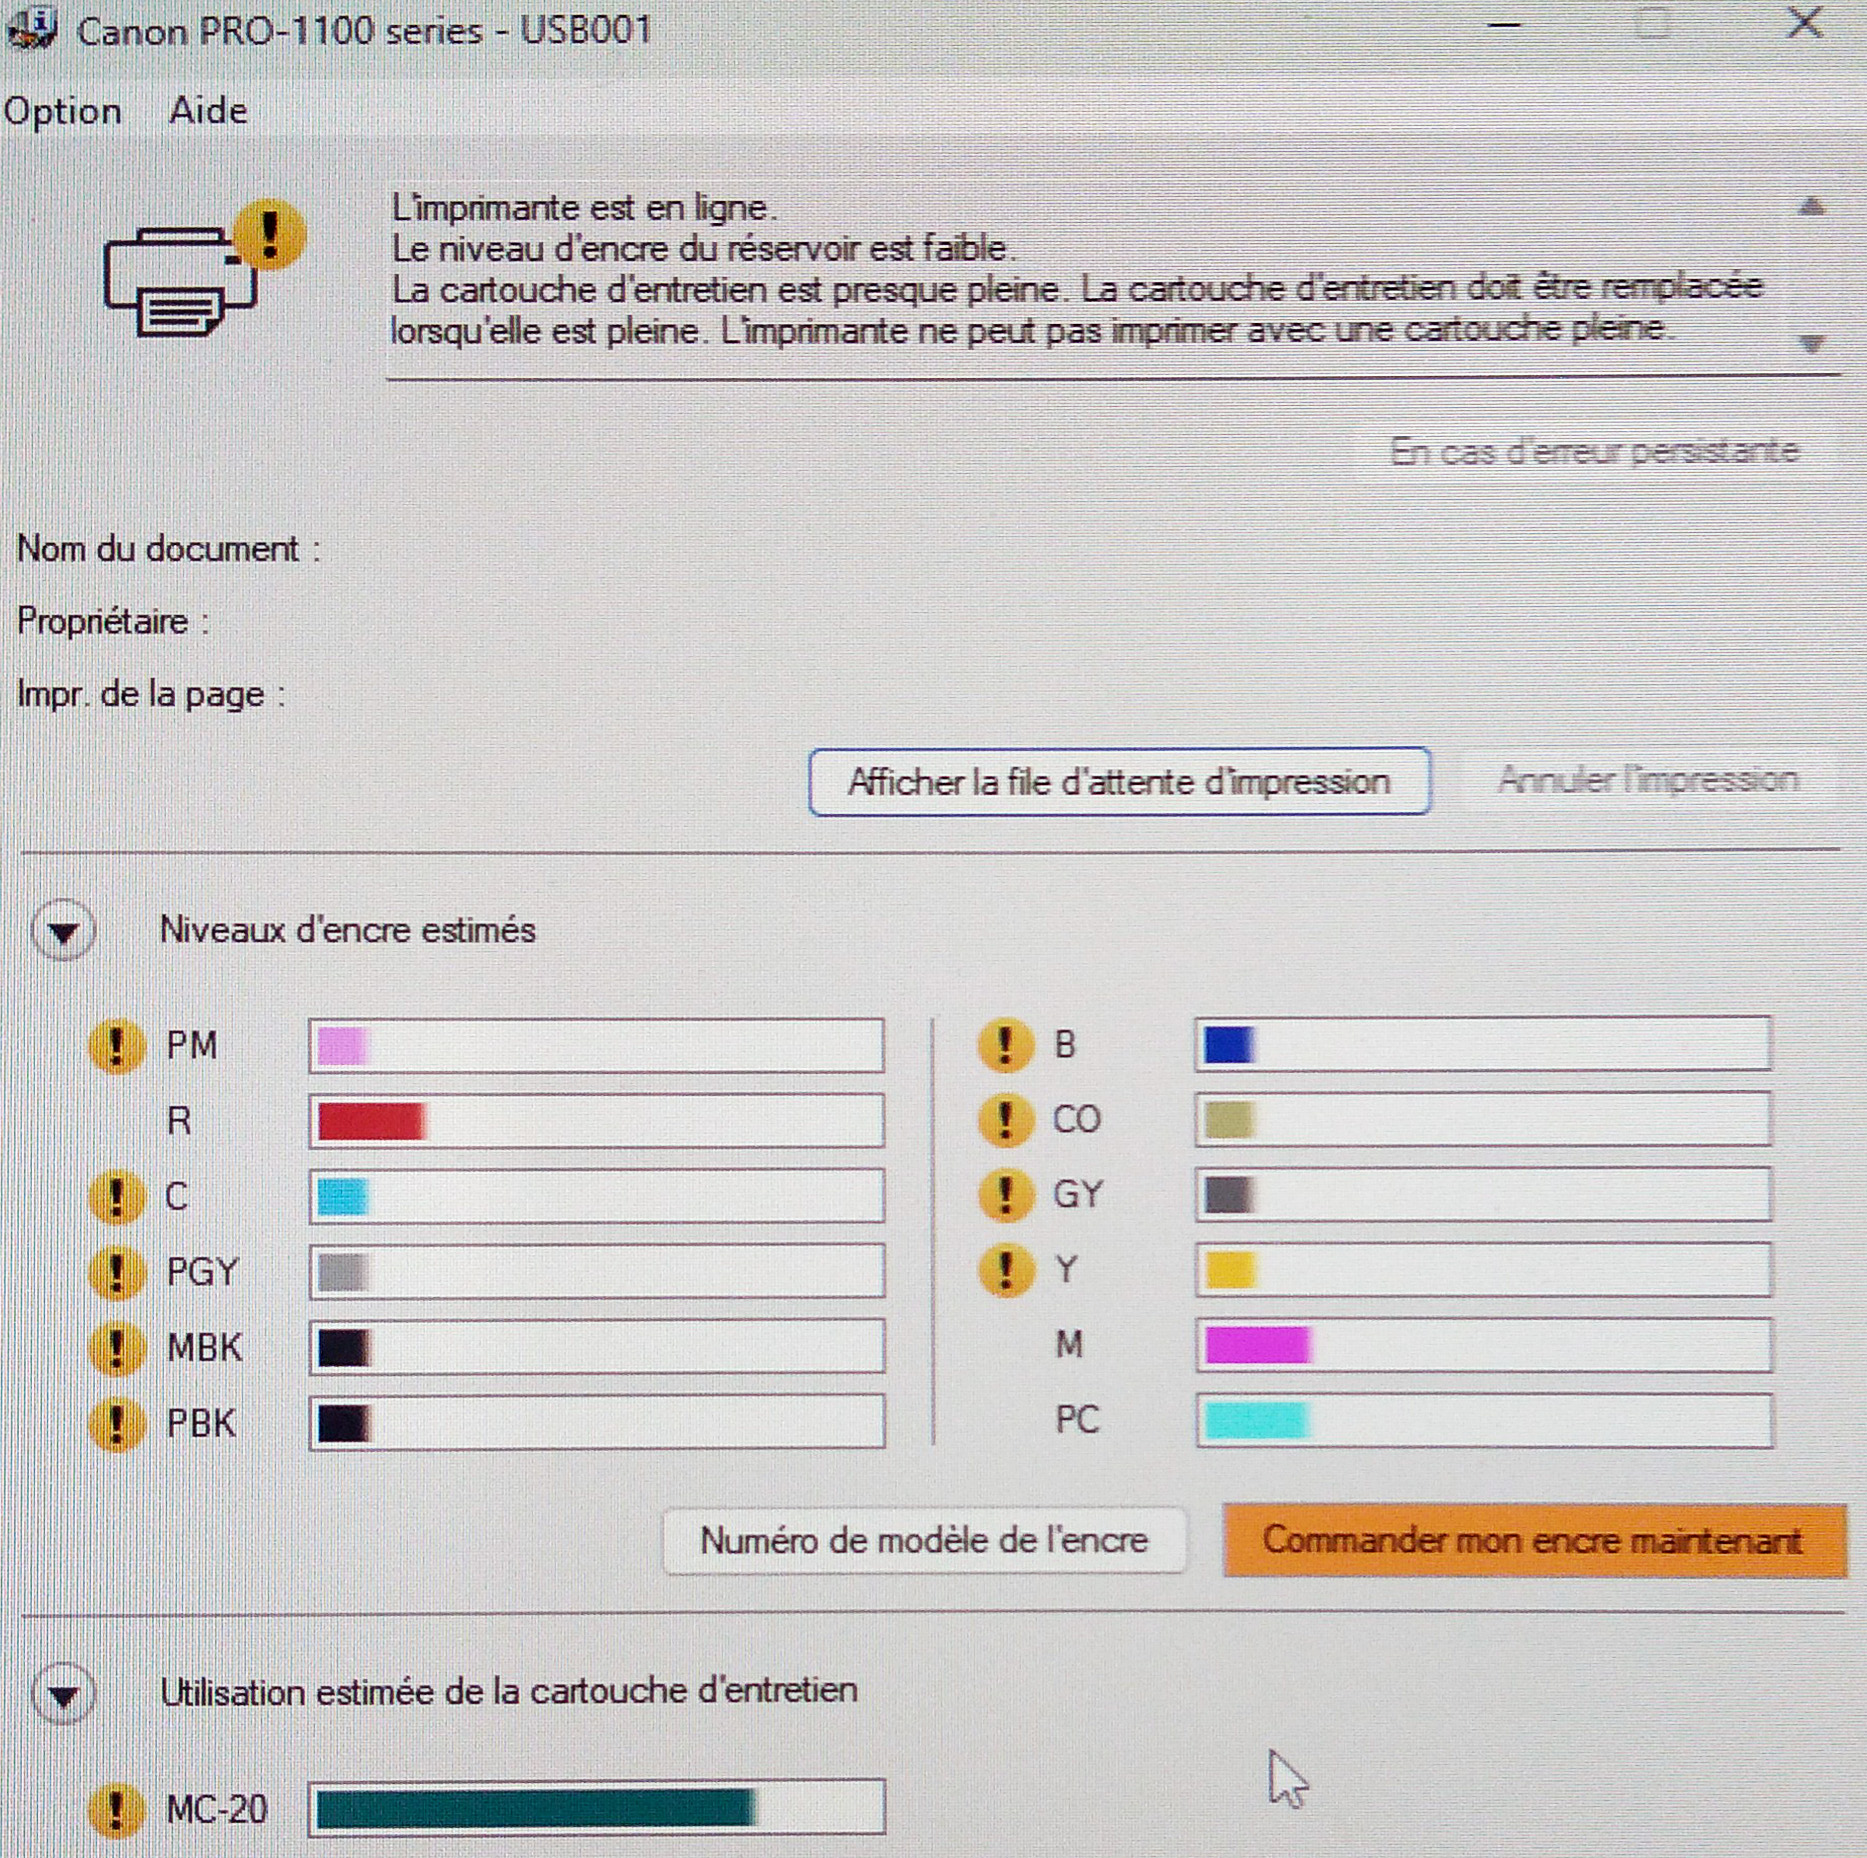The height and width of the screenshot is (1858, 1867).
Task: Click the Blue (B) ink warning icon
Action: click(x=1004, y=1045)
